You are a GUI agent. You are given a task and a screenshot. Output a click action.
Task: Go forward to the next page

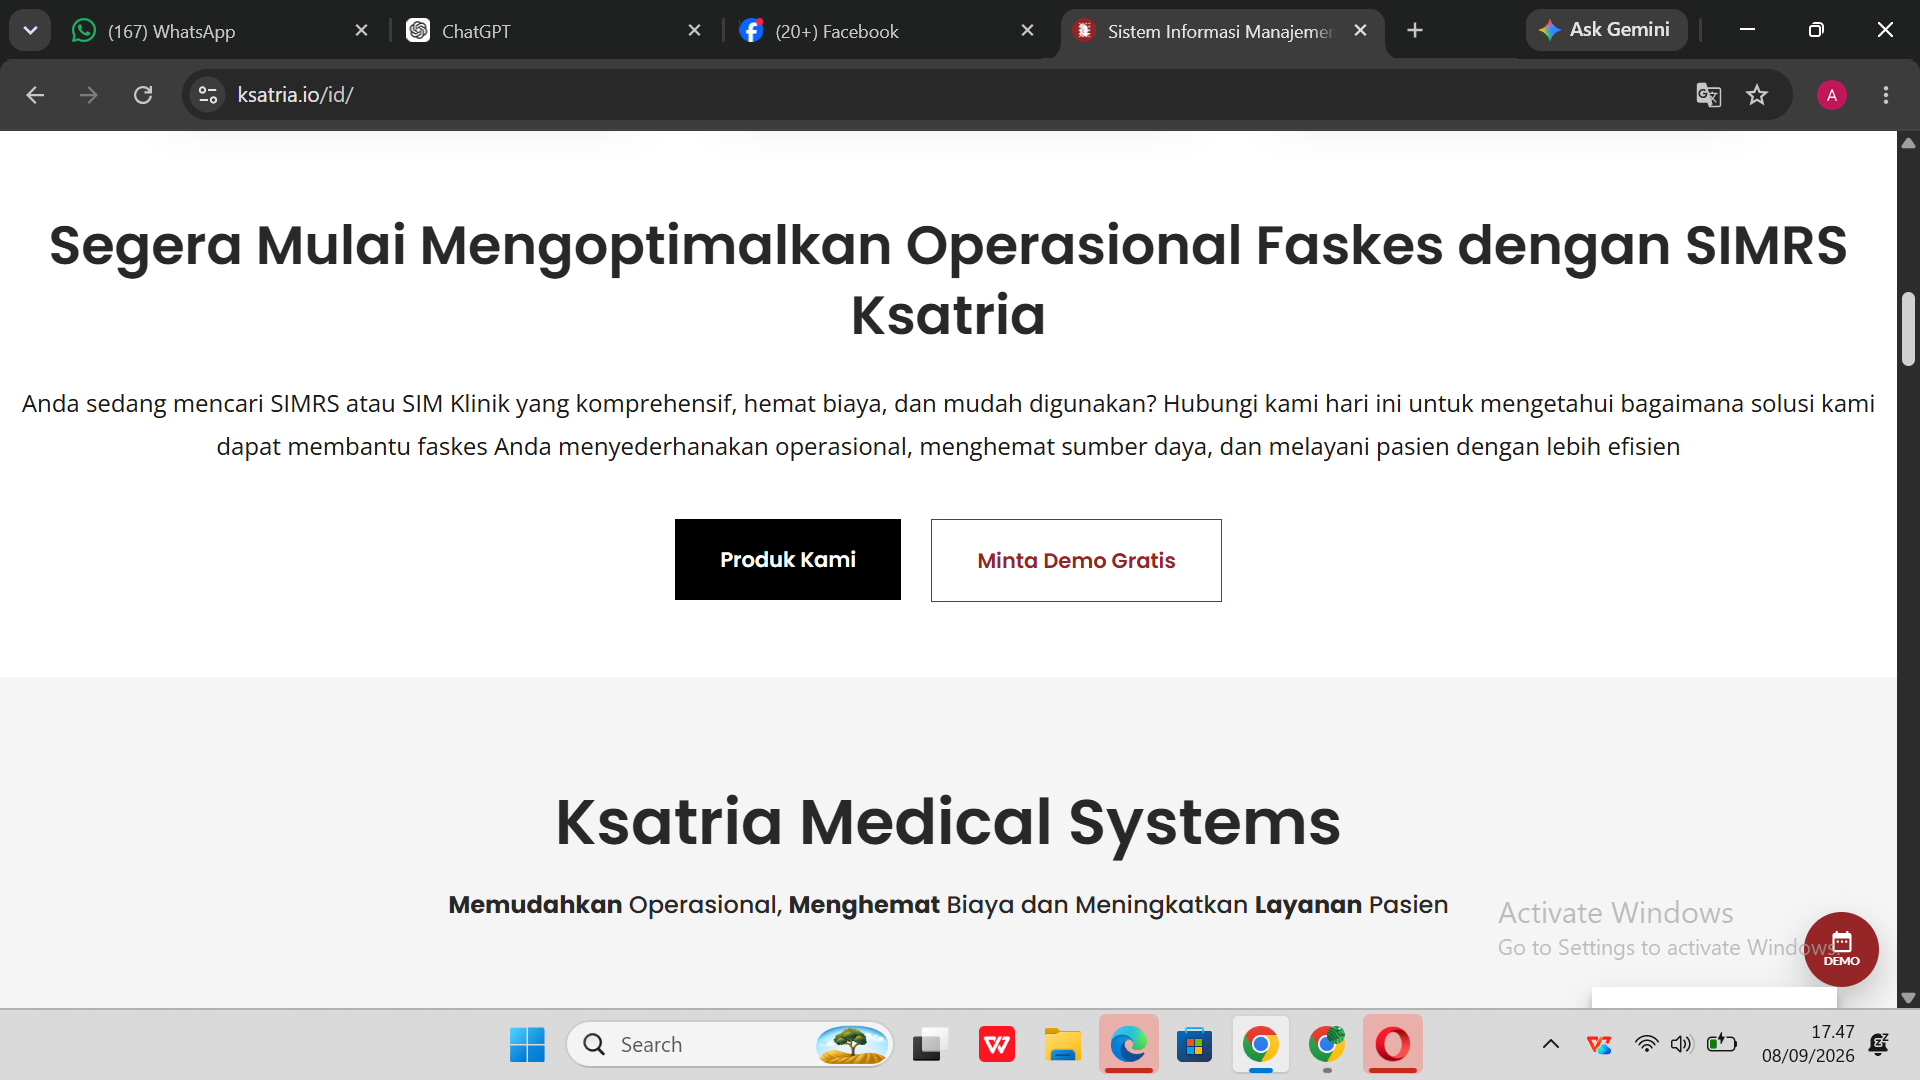pyautogui.click(x=89, y=95)
